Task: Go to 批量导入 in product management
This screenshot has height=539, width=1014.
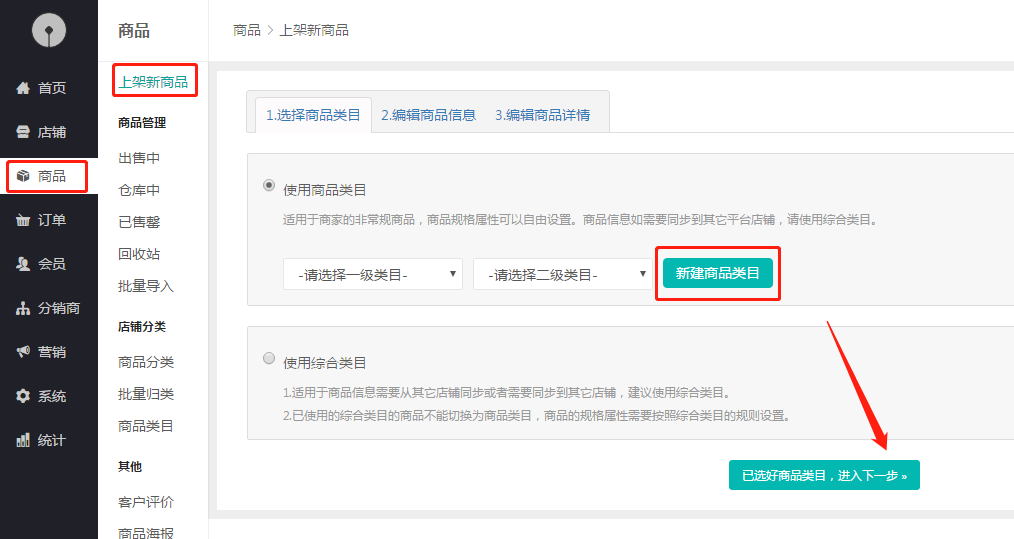Action: pyautogui.click(x=146, y=286)
